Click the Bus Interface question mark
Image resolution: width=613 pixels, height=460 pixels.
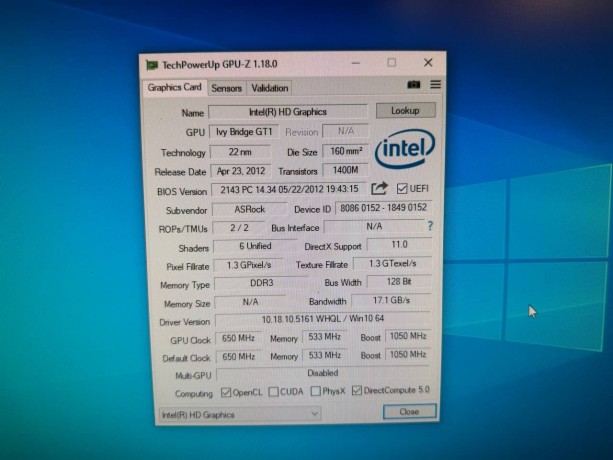tap(430, 226)
